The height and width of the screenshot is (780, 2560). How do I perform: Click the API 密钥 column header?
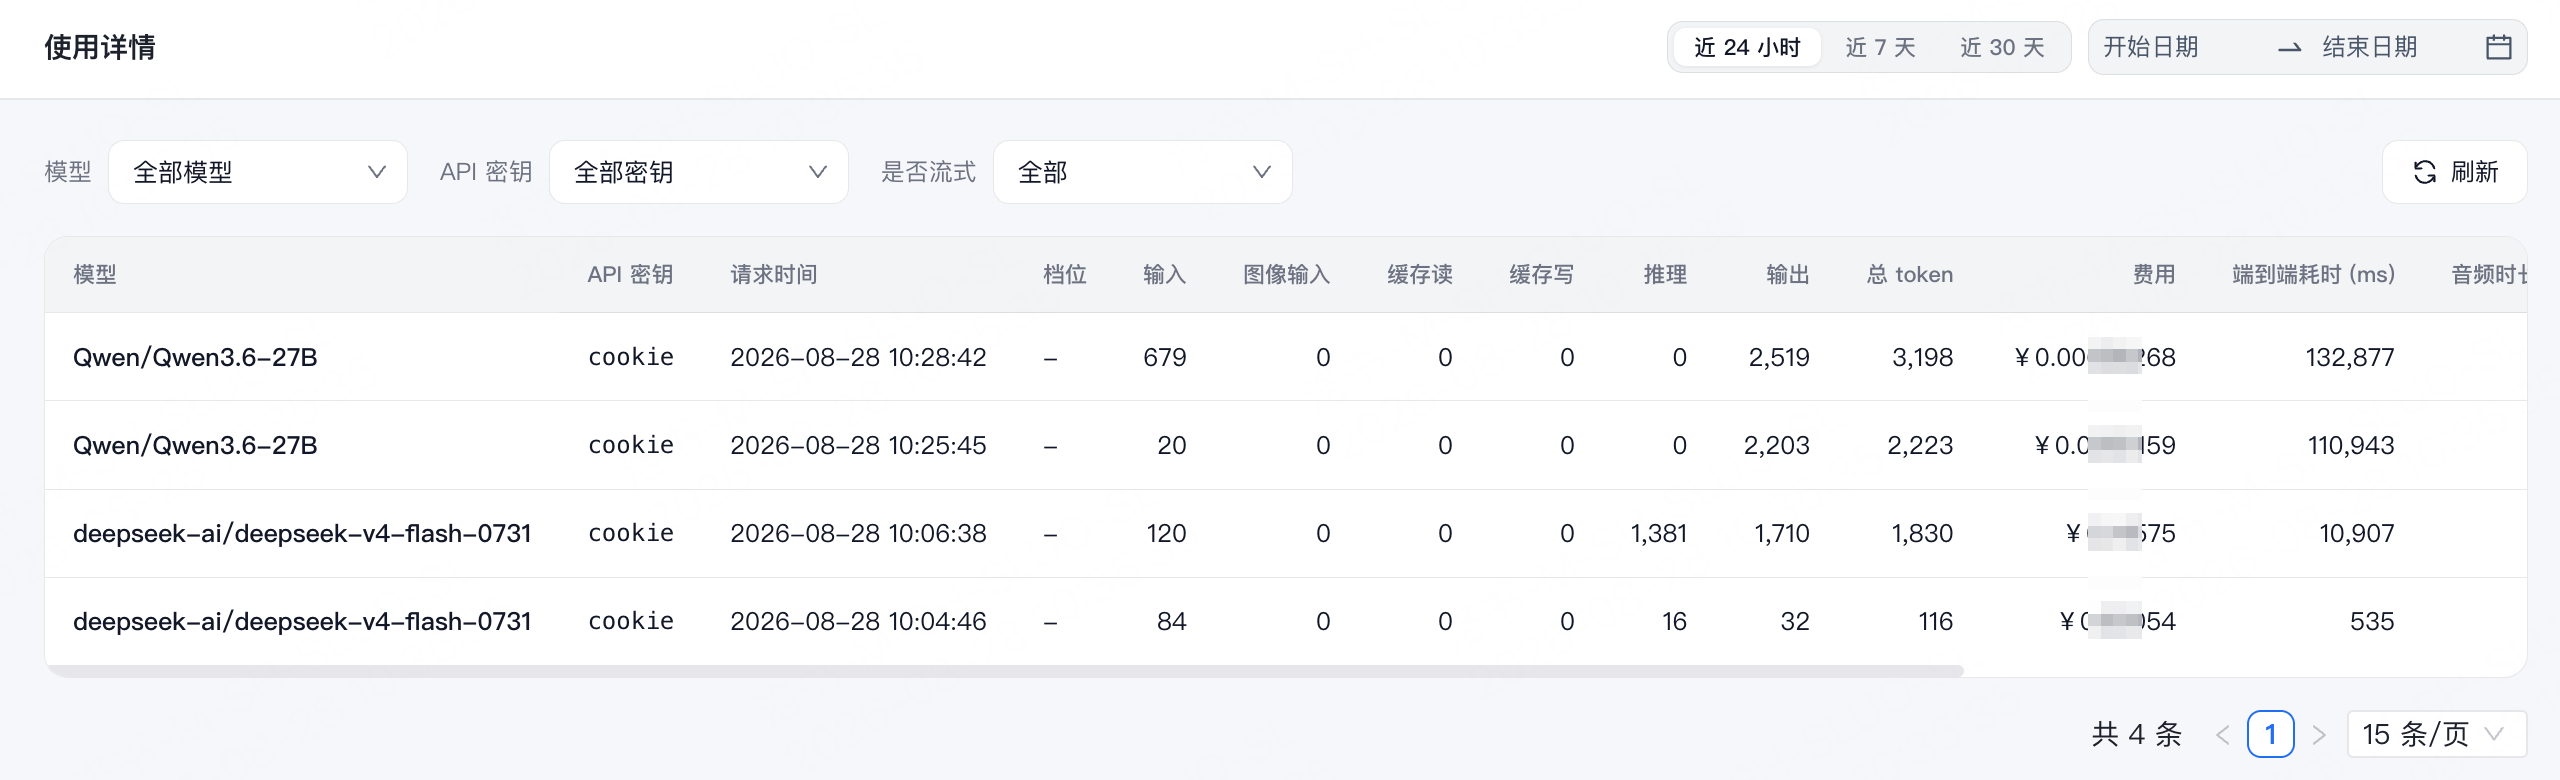coord(630,274)
